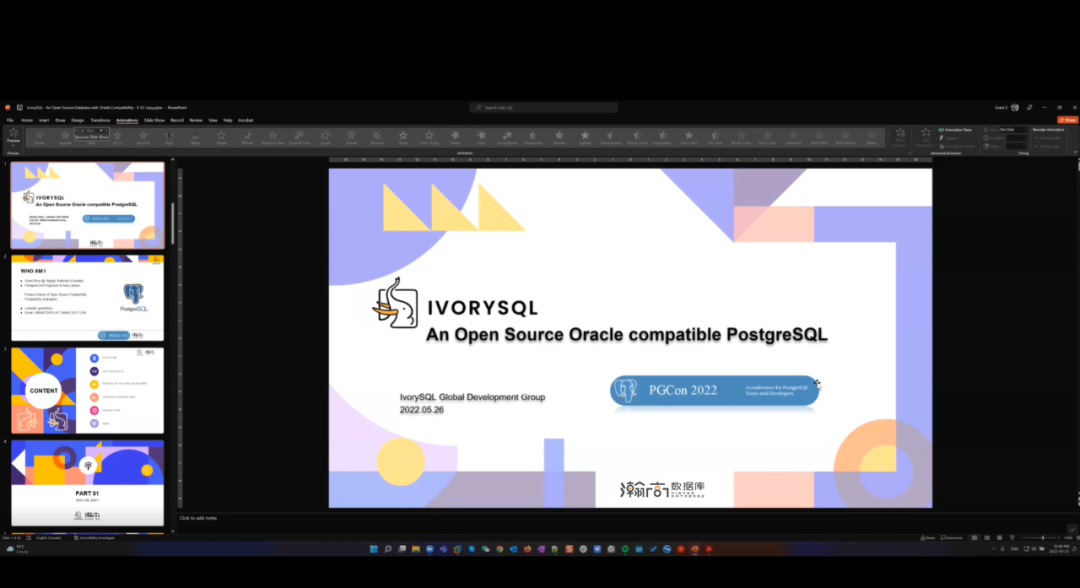Apply the Lighten emphasis animation
The height and width of the screenshot is (588, 1080).
[585, 138]
